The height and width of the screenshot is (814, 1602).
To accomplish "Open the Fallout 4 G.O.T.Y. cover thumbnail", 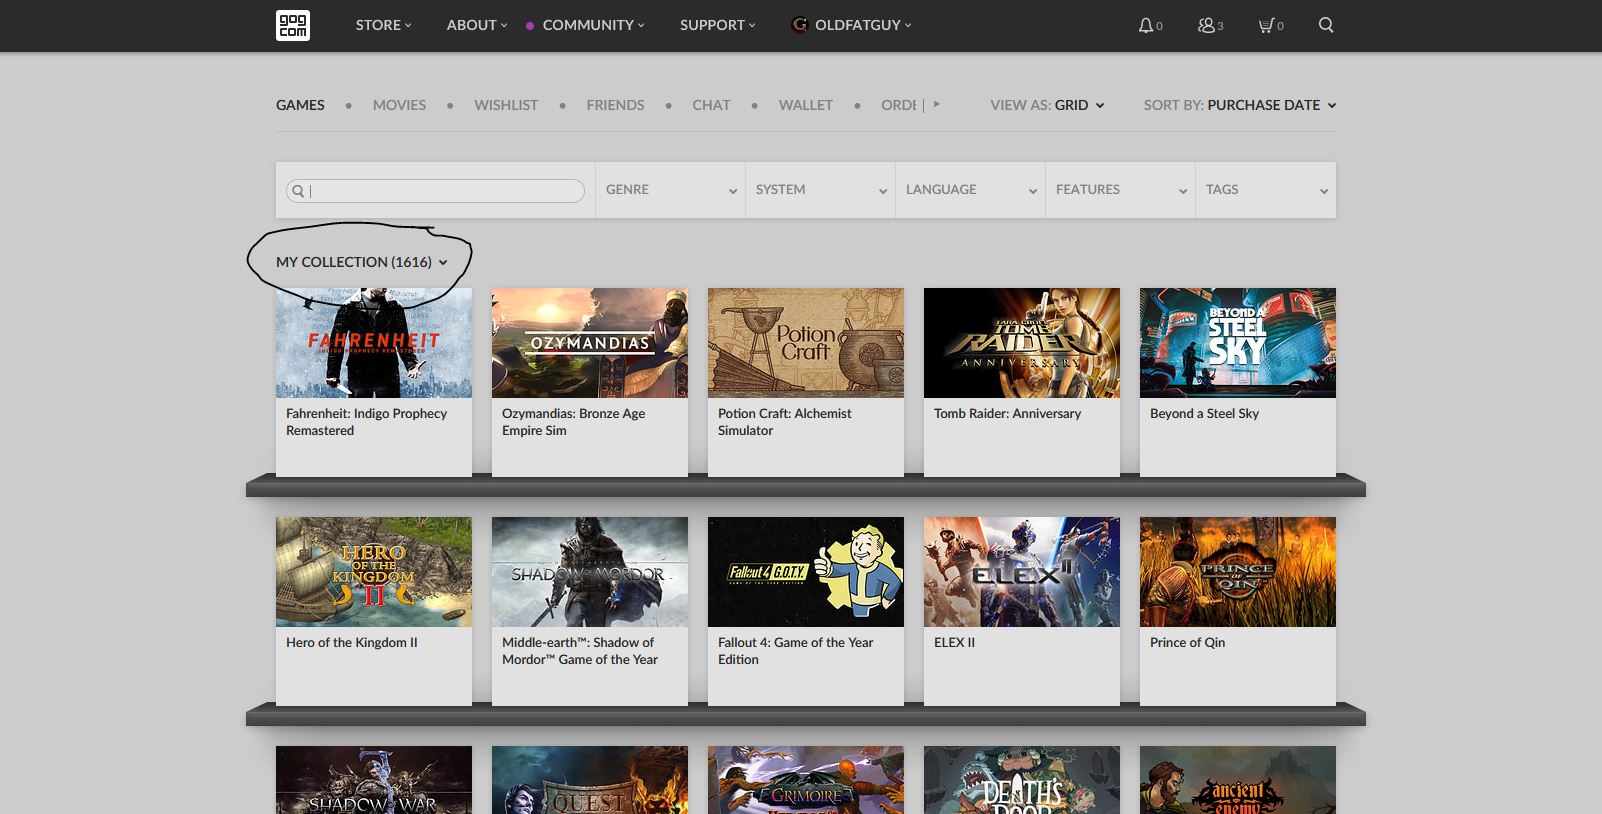I will click(x=806, y=572).
